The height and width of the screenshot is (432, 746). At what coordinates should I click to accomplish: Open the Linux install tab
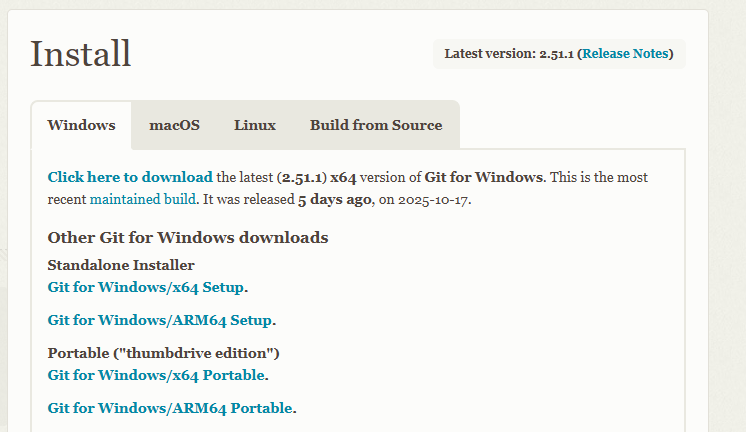[255, 126]
